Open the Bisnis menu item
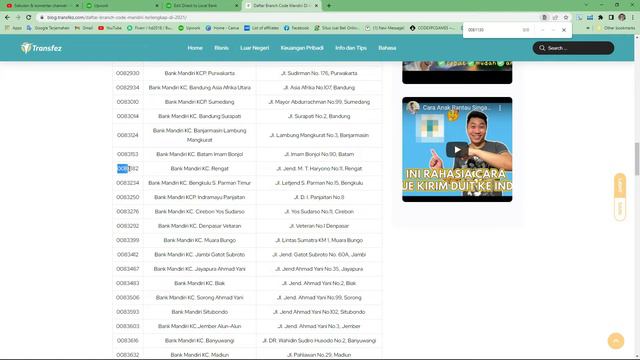Image resolution: width=640 pixels, height=360 pixels. click(x=221, y=48)
